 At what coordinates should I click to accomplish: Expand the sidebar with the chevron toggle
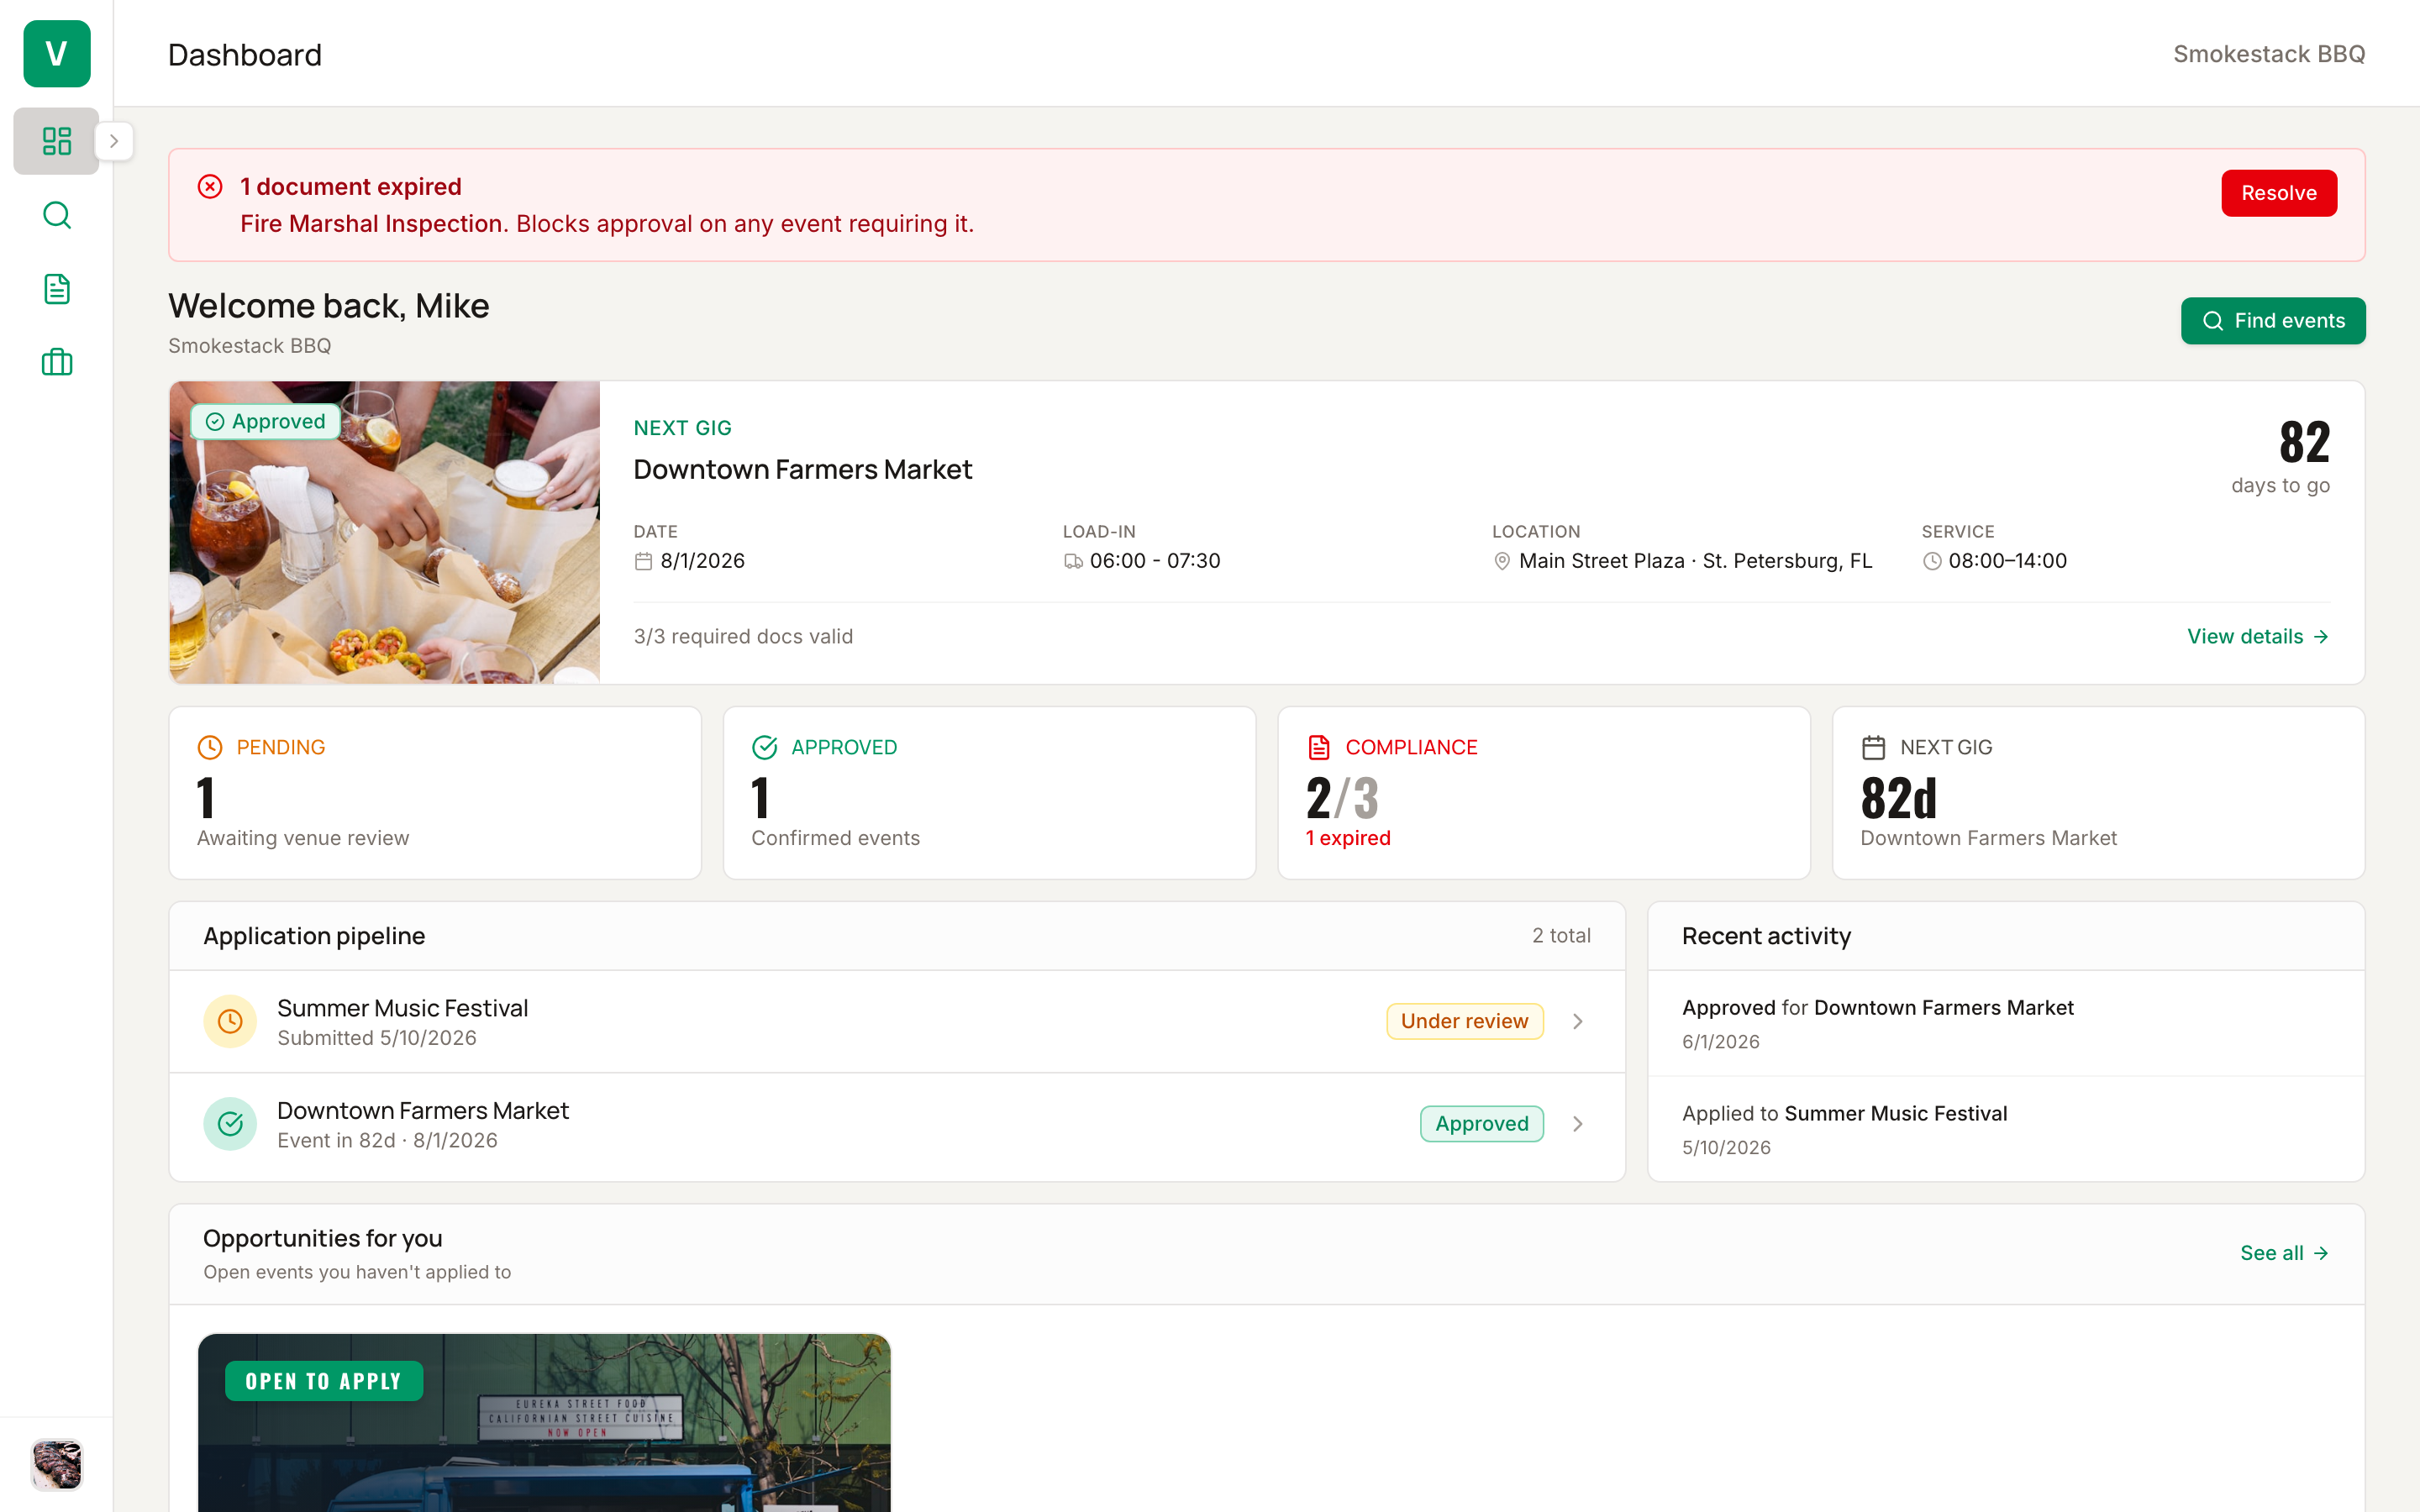(114, 141)
